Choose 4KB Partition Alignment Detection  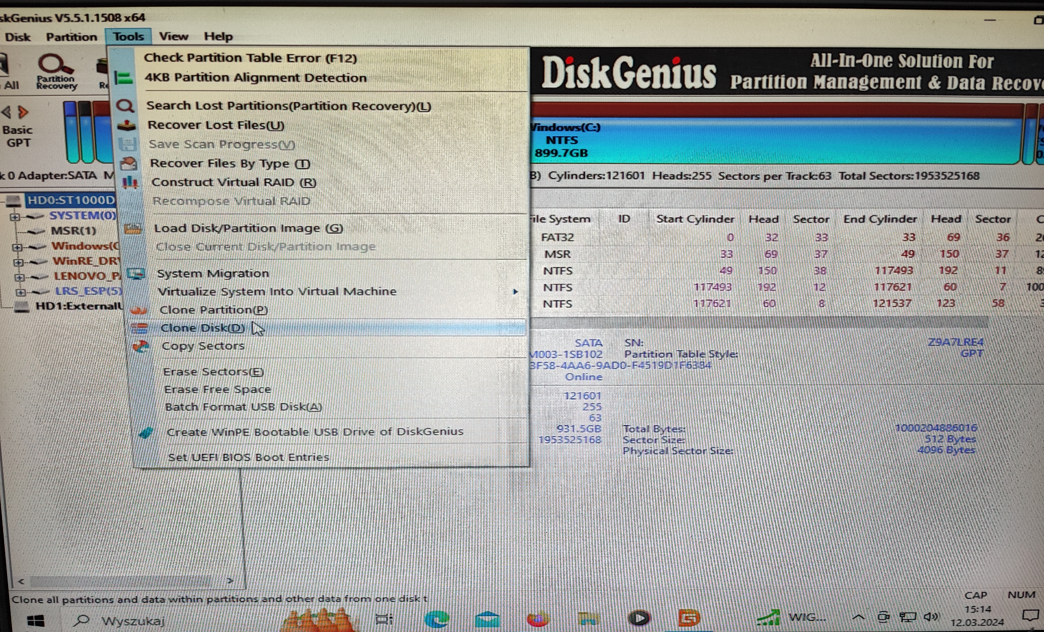pos(256,78)
